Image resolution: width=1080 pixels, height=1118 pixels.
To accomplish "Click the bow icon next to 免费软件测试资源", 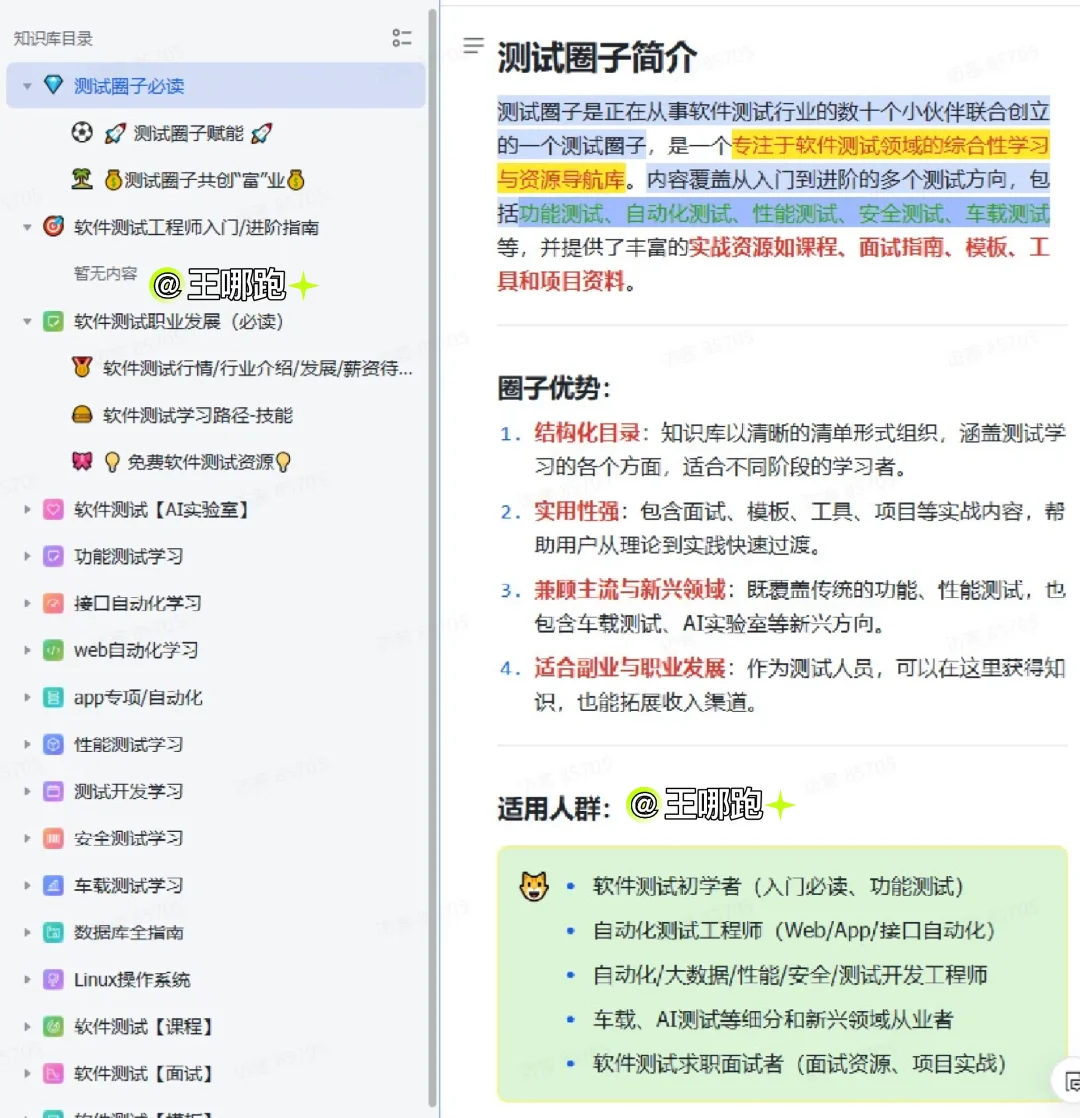I will tap(82, 462).
